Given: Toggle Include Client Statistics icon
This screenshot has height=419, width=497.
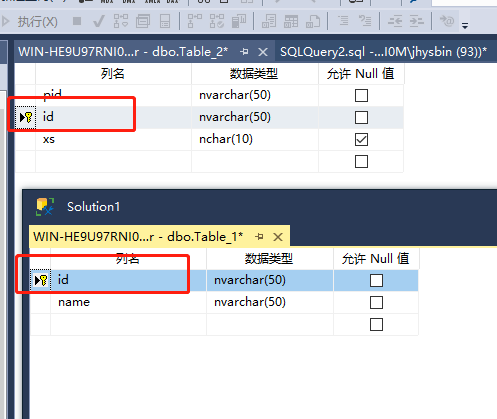Looking at the screenshot, I should coord(239,21).
